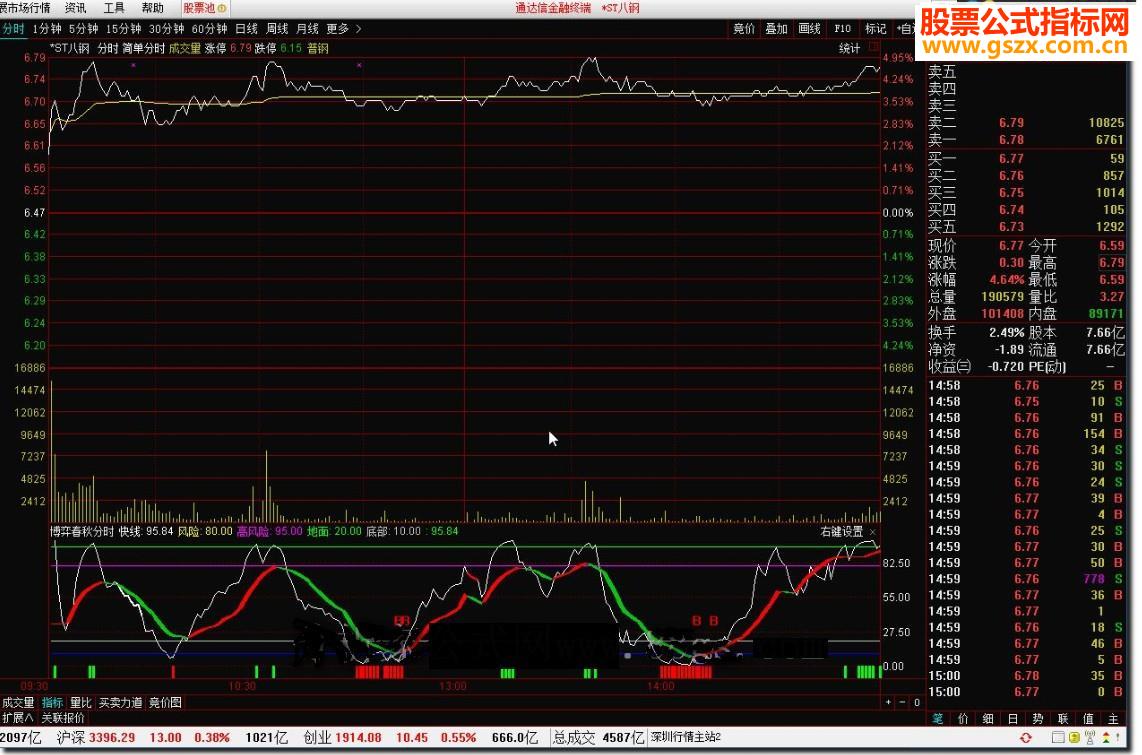Expand the 更多 periods chevron

click(358, 29)
